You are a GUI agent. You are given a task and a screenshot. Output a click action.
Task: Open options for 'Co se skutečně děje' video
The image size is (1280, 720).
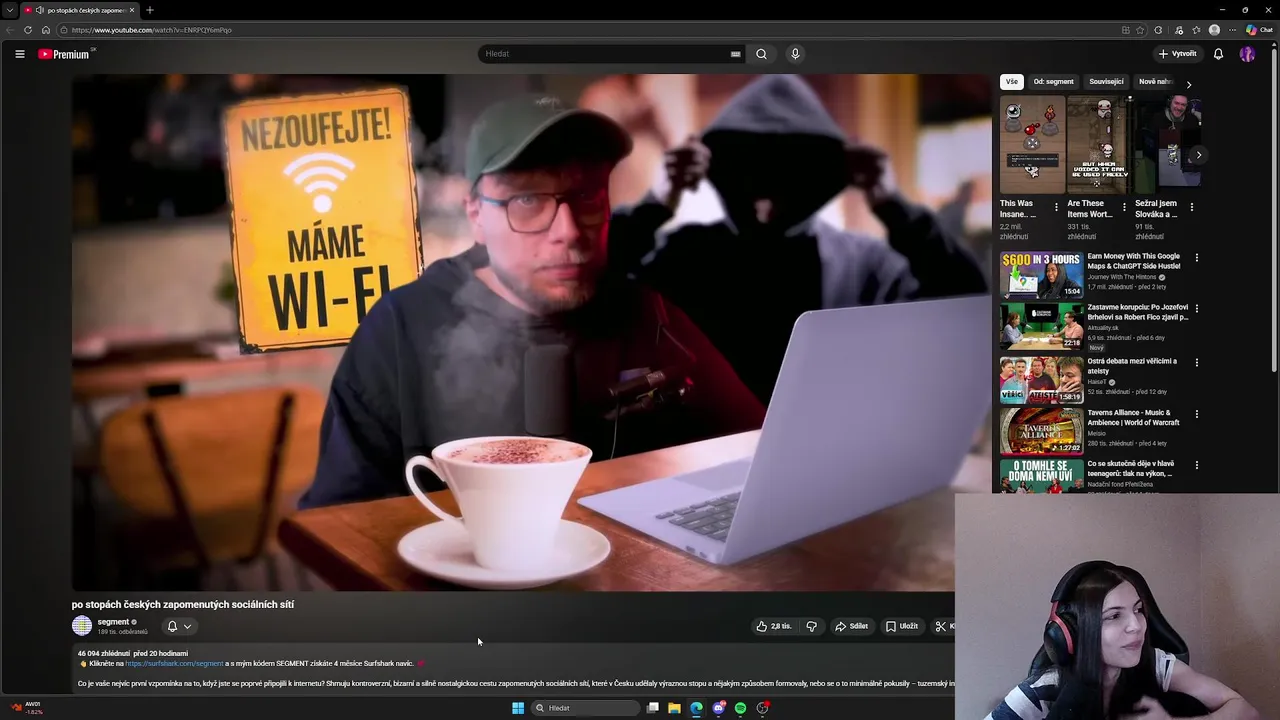(x=1196, y=465)
